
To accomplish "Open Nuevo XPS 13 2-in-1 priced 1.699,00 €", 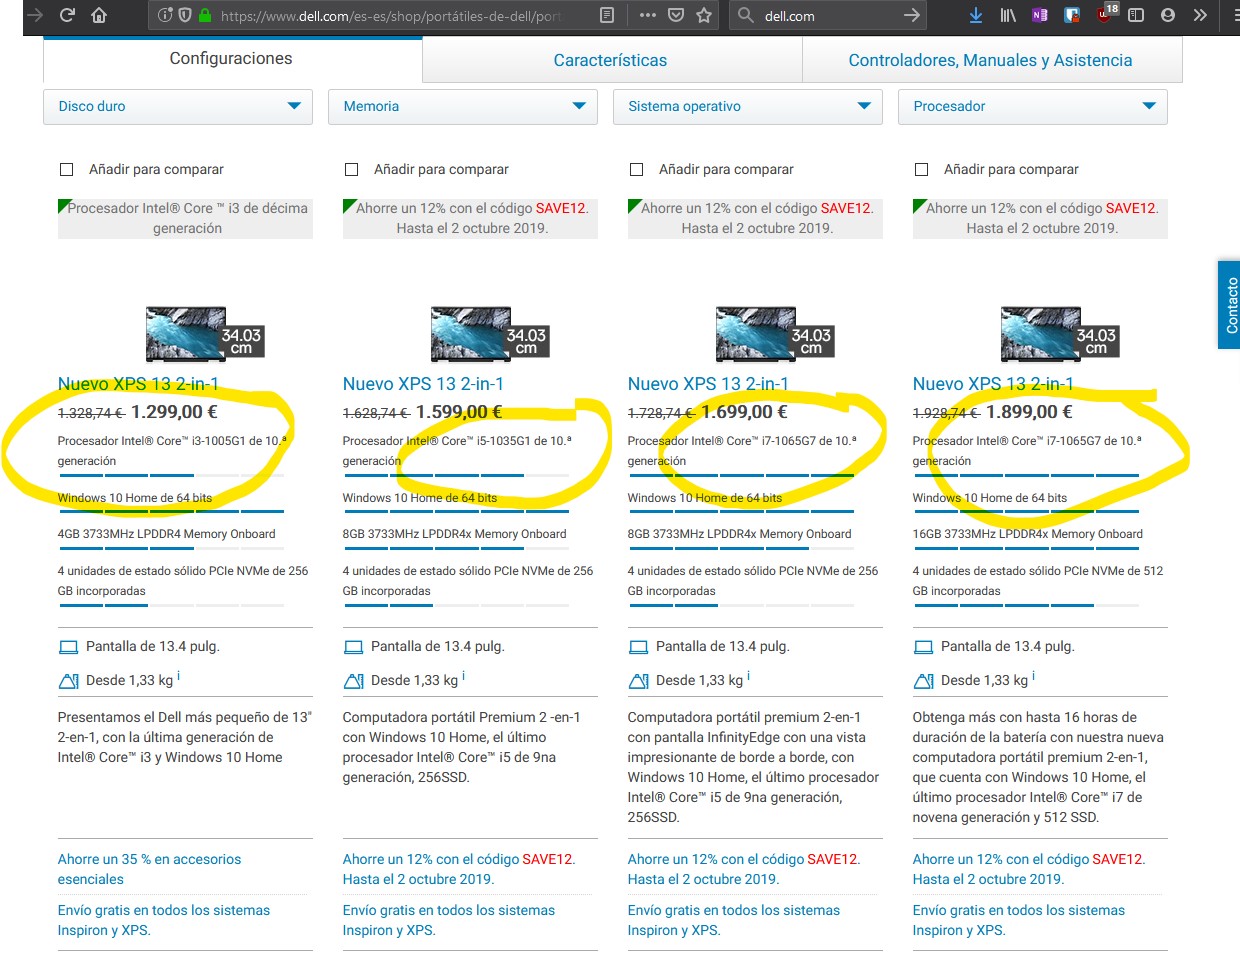I will tap(708, 384).
